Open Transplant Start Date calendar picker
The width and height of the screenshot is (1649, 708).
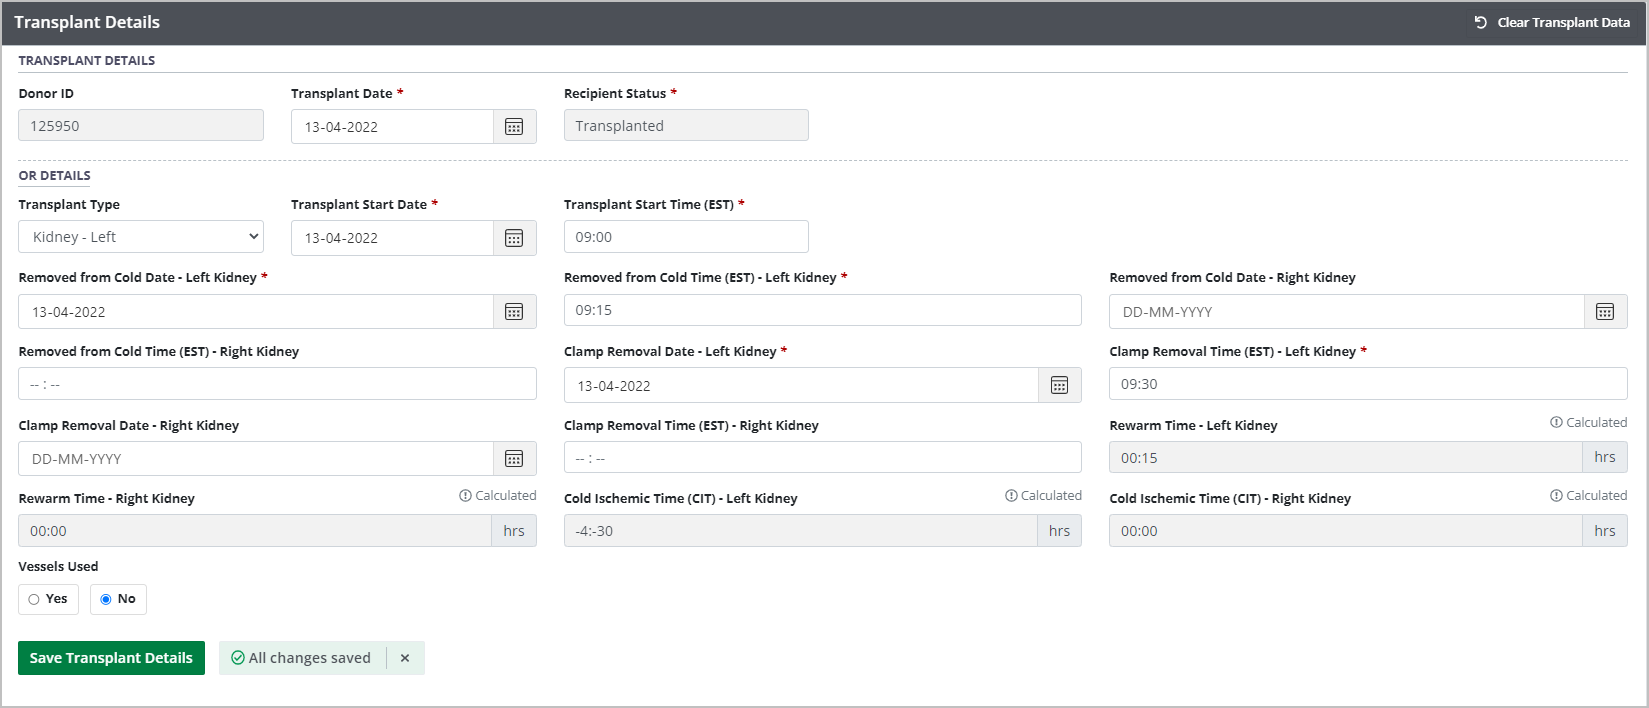(x=514, y=238)
